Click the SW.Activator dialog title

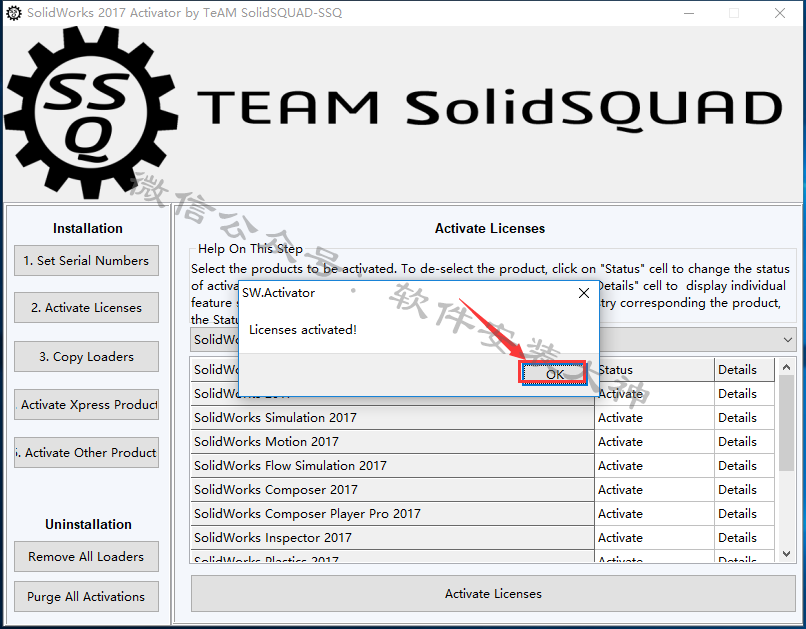coord(279,293)
